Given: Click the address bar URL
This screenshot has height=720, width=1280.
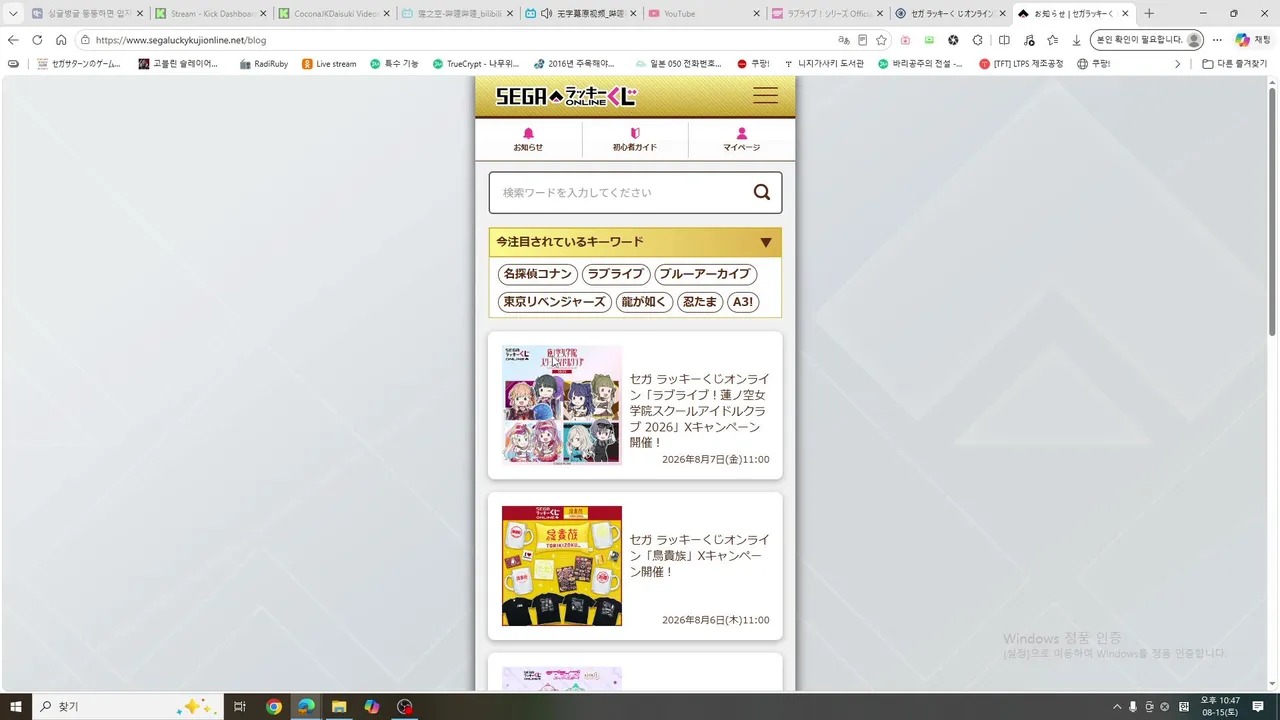Looking at the screenshot, I should click(181, 40).
